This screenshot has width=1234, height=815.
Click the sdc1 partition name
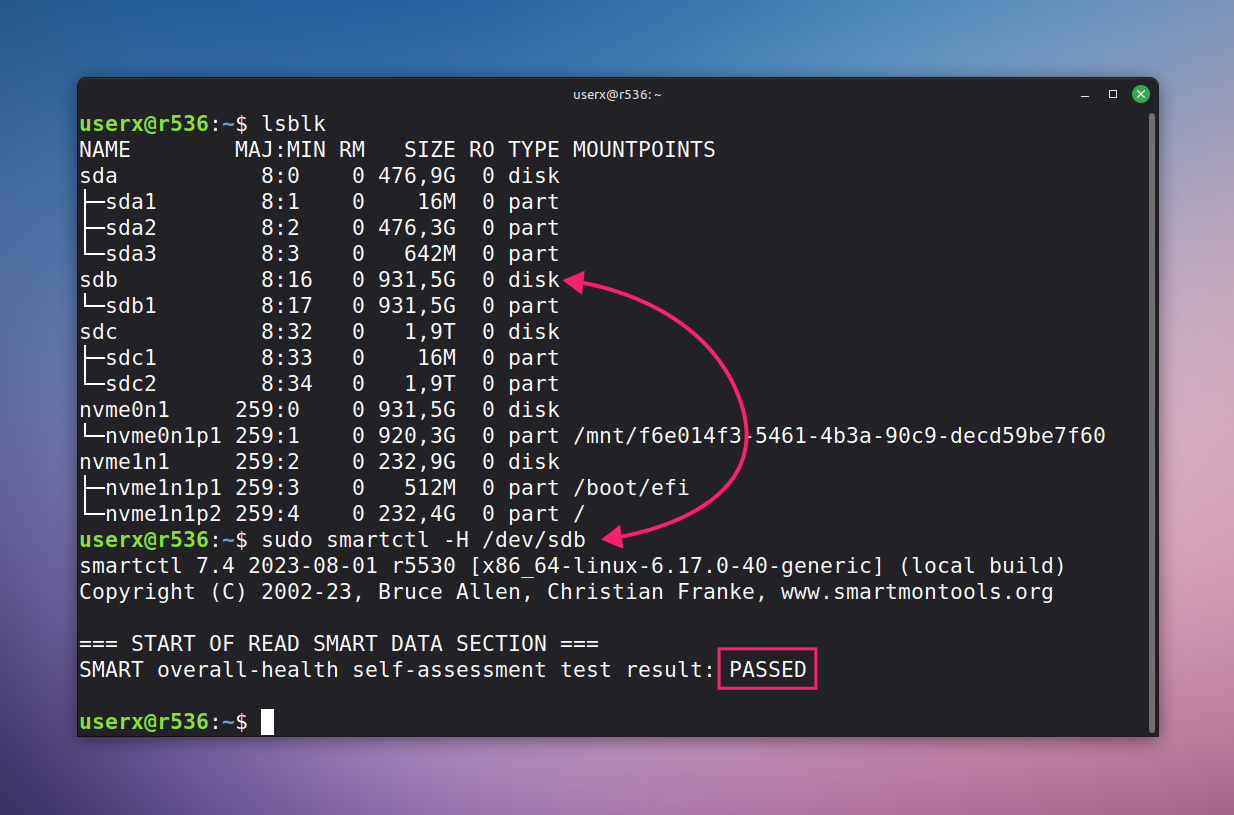(131, 358)
